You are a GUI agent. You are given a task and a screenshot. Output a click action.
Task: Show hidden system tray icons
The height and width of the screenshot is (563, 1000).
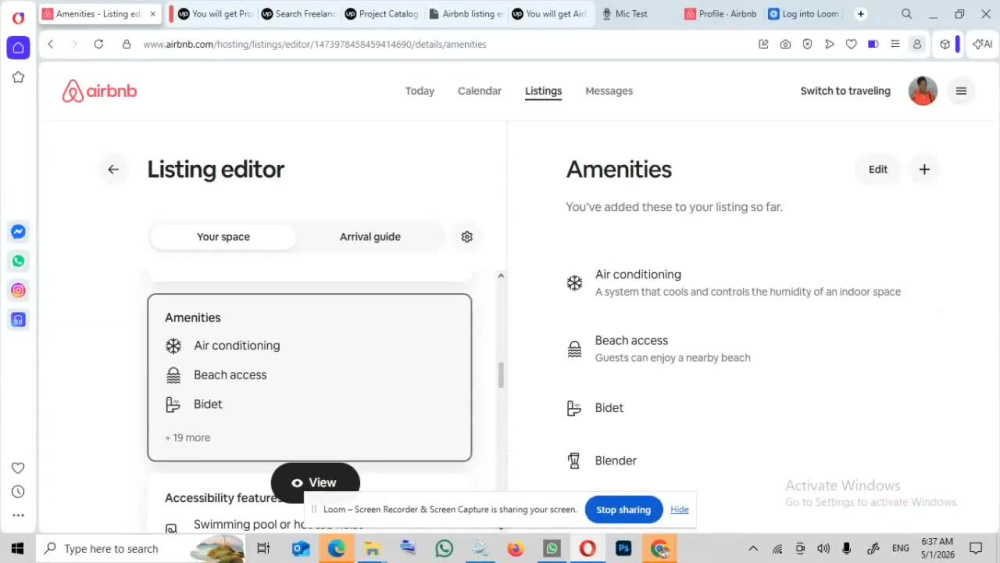click(753, 548)
